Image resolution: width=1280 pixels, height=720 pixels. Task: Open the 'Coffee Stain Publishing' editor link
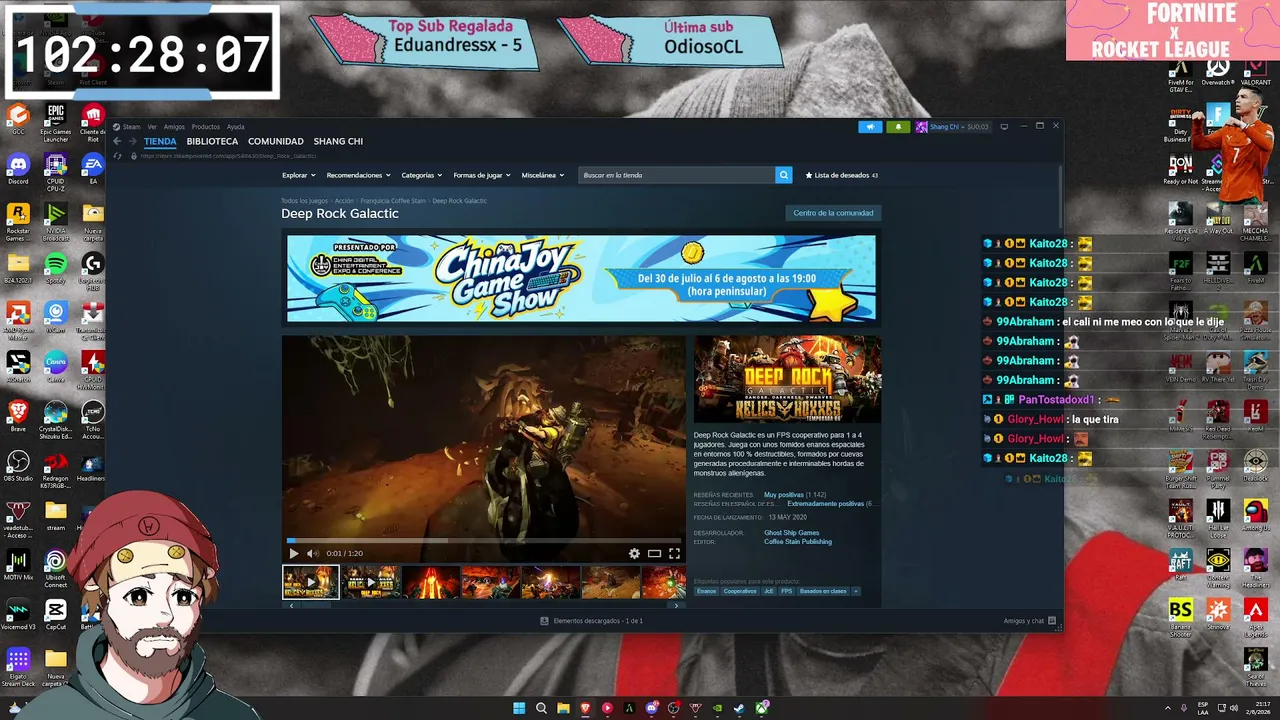(798, 542)
